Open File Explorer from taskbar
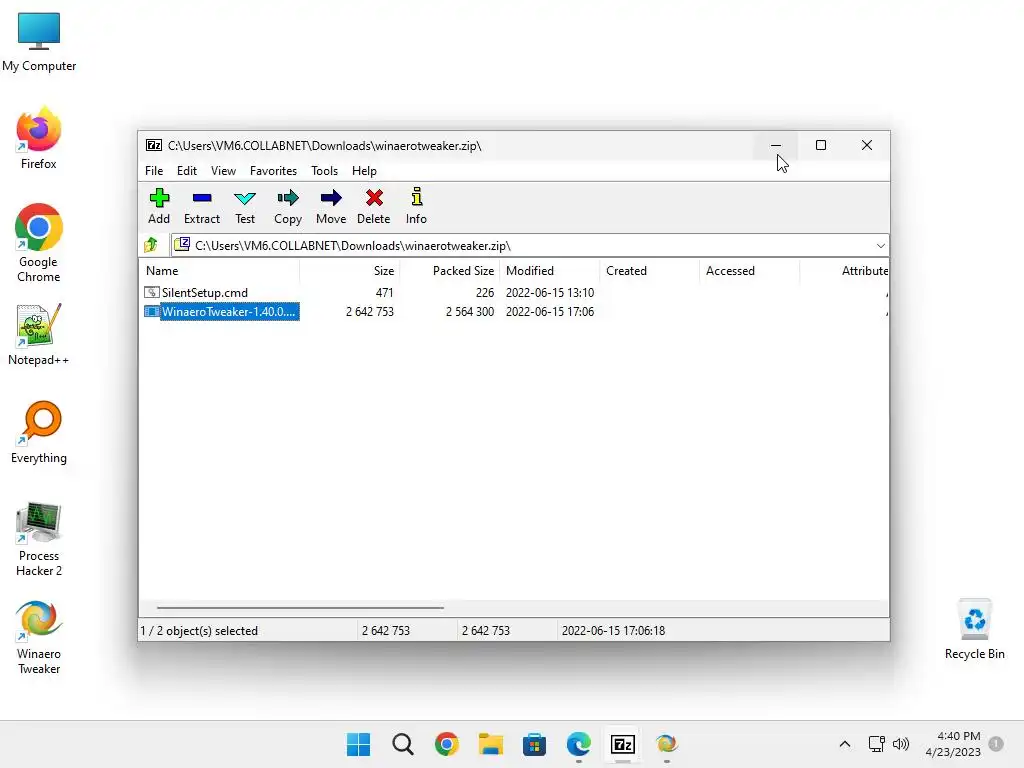This screenshot has height=768, width=1024. (490, 744)
